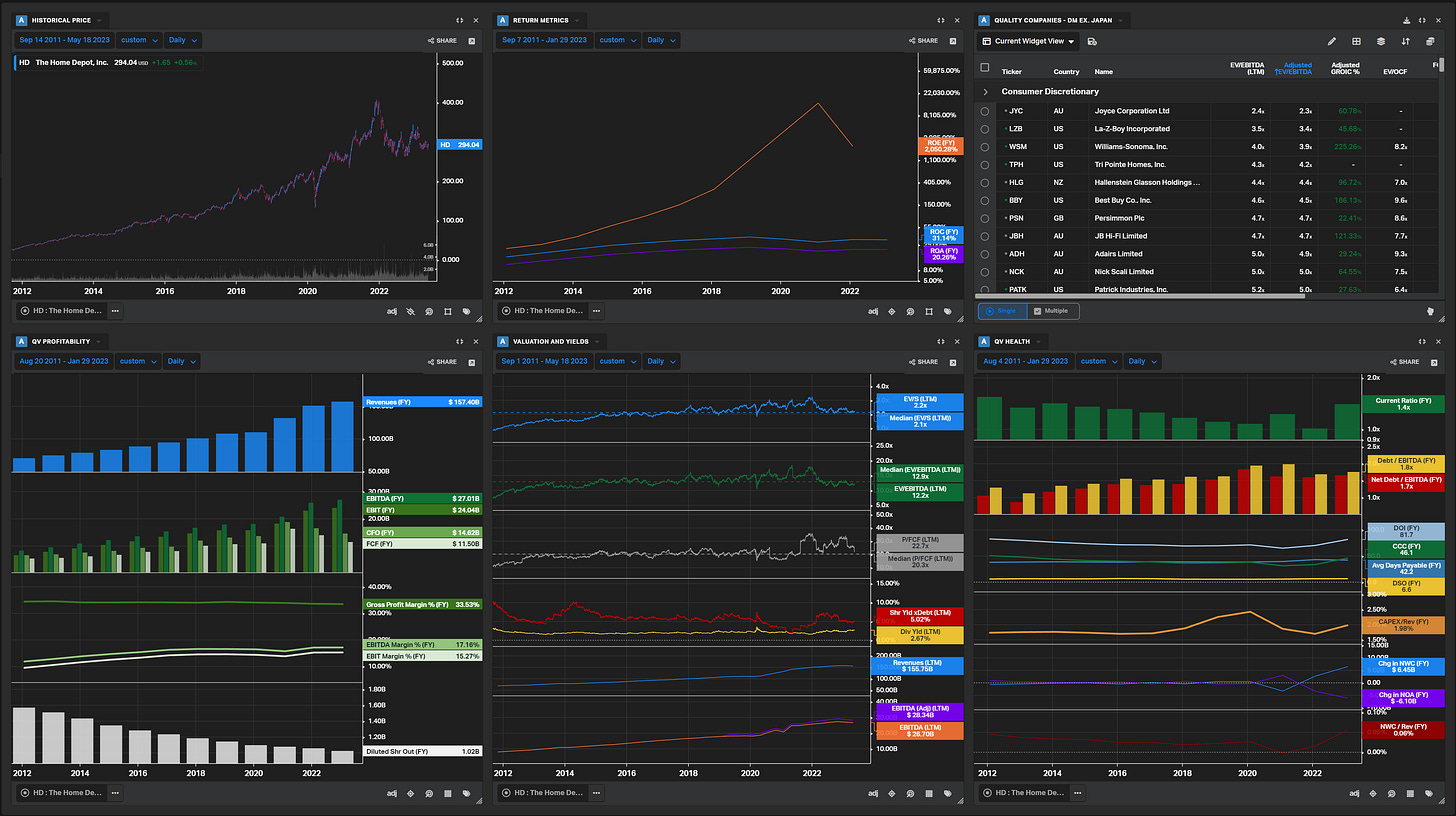Tick the select-all checkbox in the table header
This screenshot has height=816, width=1456.
(985, 68)
